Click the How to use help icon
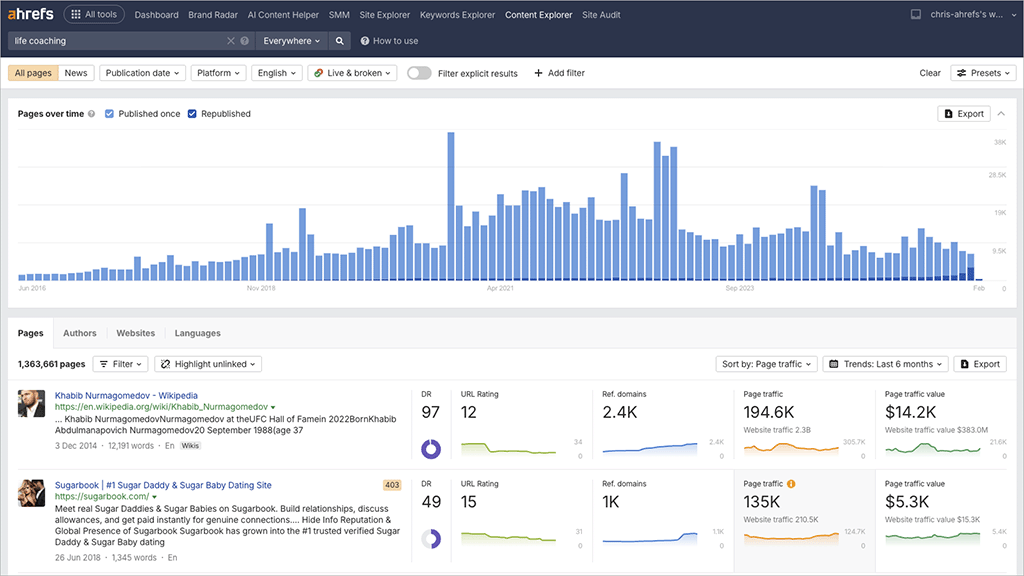This screenshot has width=1024, height=576. [x=366, y=41]
